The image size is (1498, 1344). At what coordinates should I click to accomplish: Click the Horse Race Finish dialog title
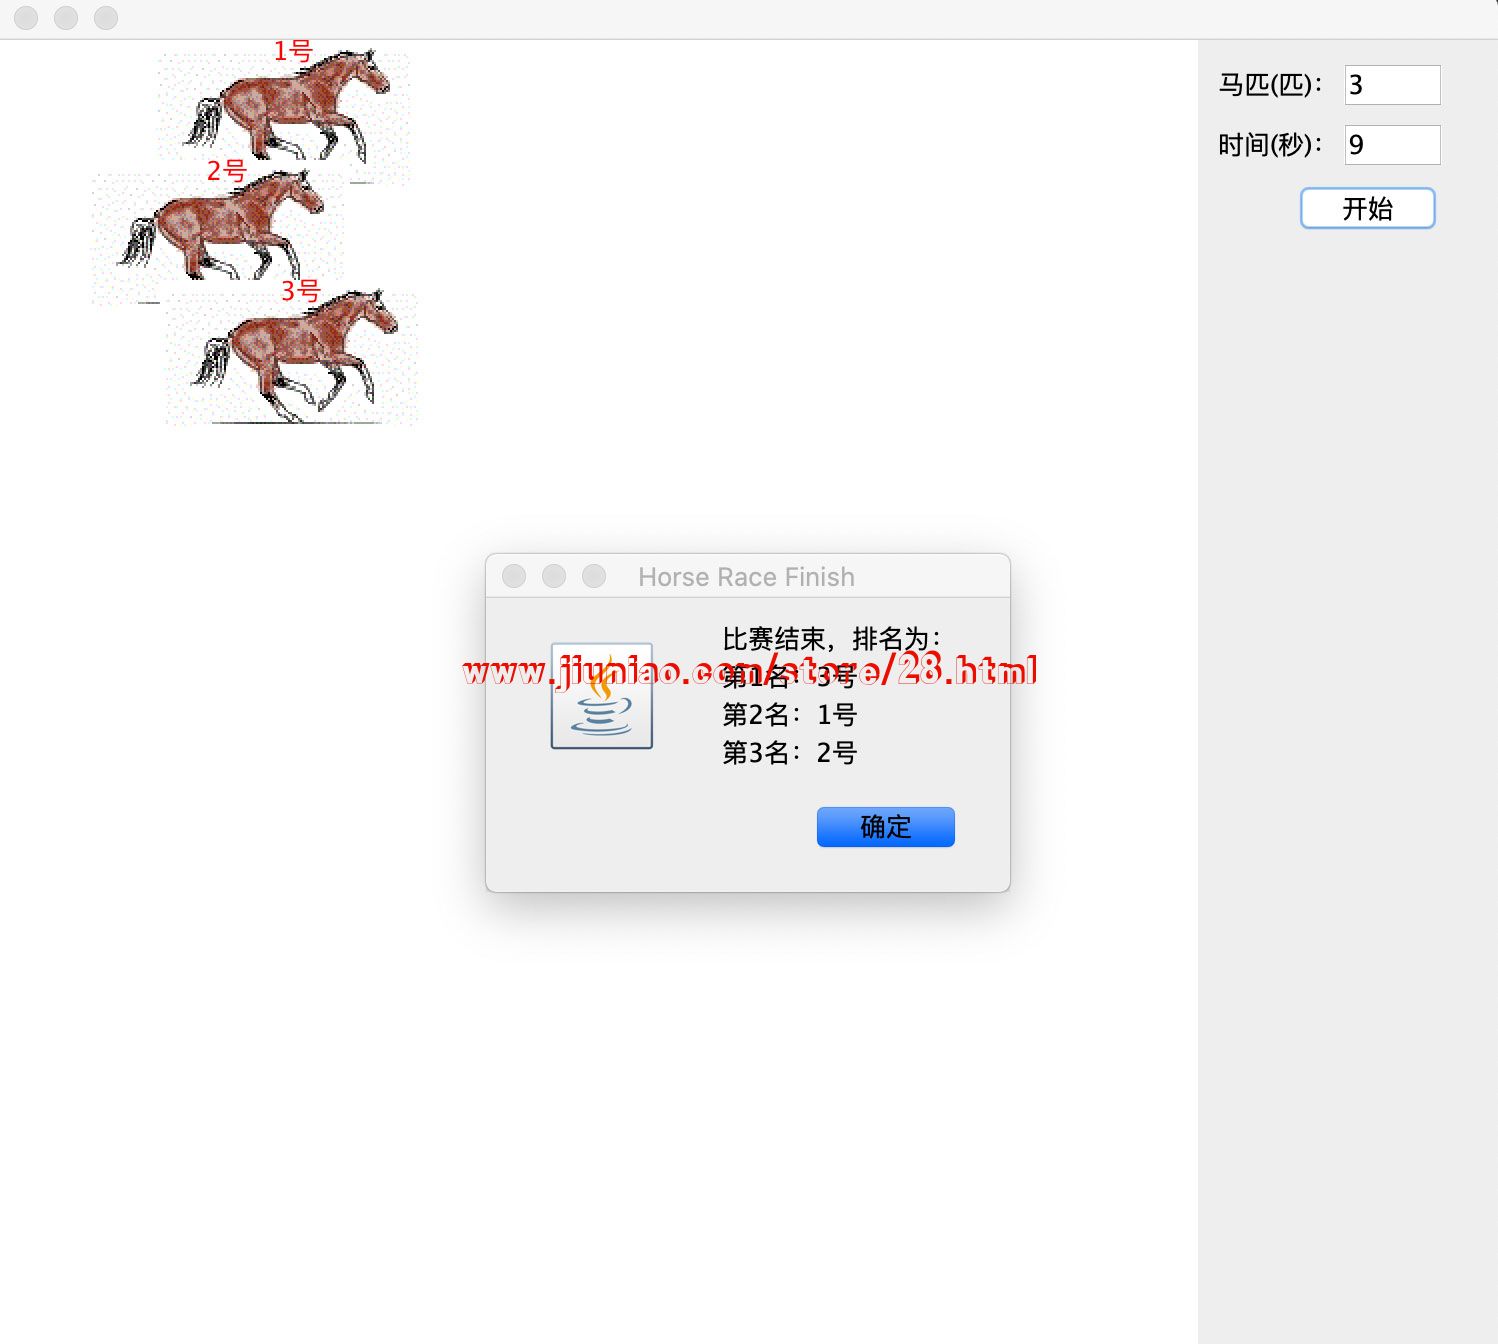click(747, 577)
